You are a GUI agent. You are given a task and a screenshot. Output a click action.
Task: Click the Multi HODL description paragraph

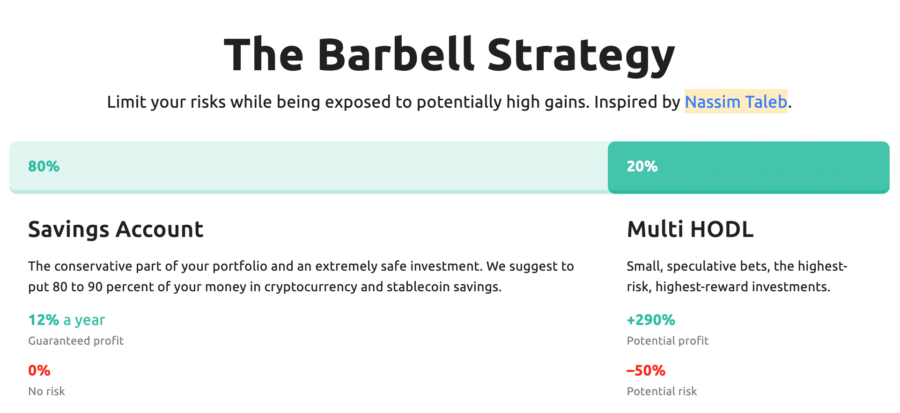point(737,277)
